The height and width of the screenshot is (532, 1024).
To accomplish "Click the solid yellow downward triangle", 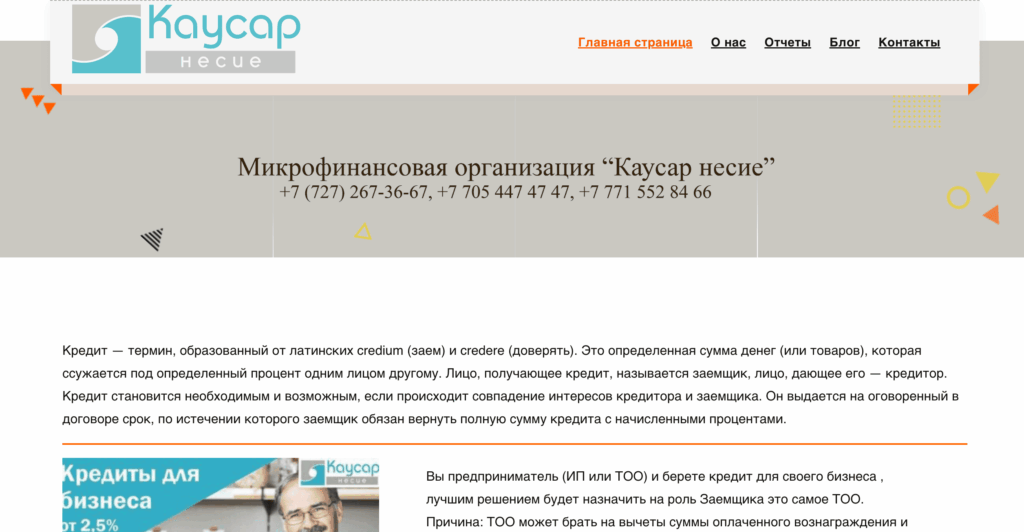I will click(x=987, y=181).
